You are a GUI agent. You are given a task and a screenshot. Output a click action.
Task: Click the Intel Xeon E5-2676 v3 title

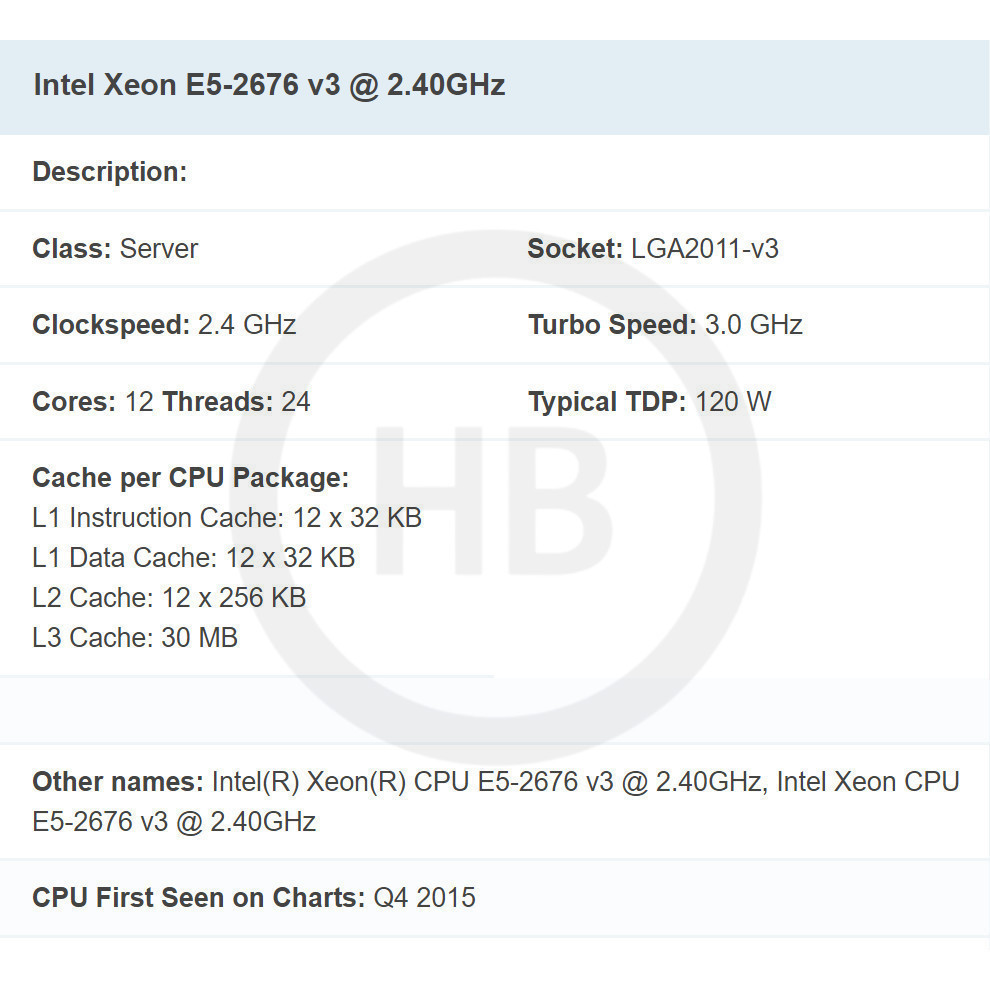pyautogui.click(x=269, y=86)
